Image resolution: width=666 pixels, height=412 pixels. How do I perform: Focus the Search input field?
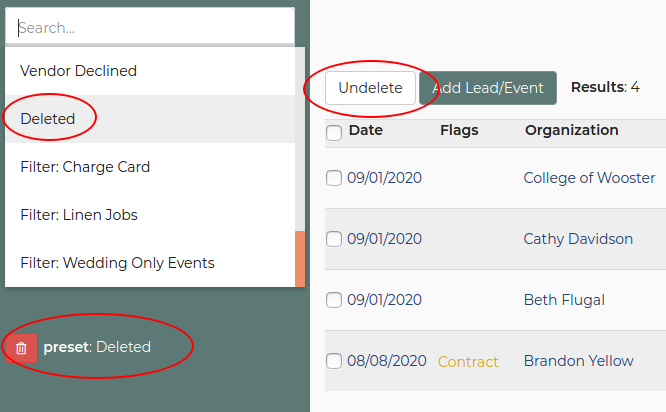[150, 28]
